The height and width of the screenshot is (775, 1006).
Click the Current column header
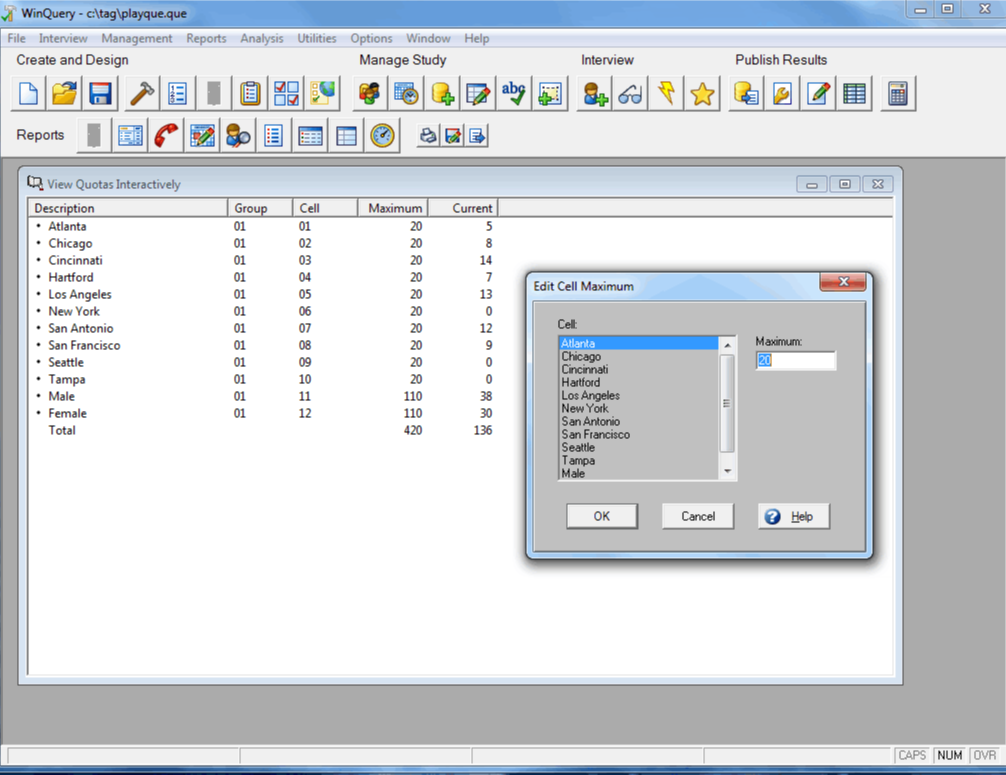(463, 208)
